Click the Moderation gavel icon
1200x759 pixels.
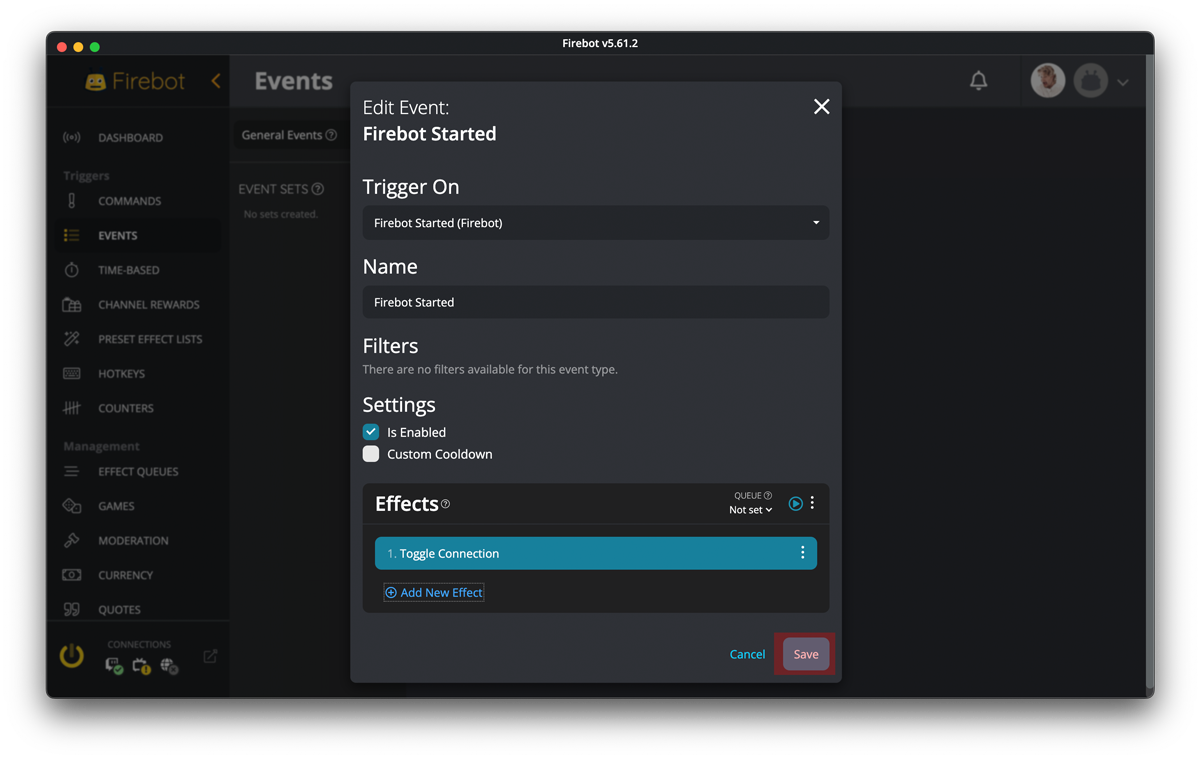(71, 540)
